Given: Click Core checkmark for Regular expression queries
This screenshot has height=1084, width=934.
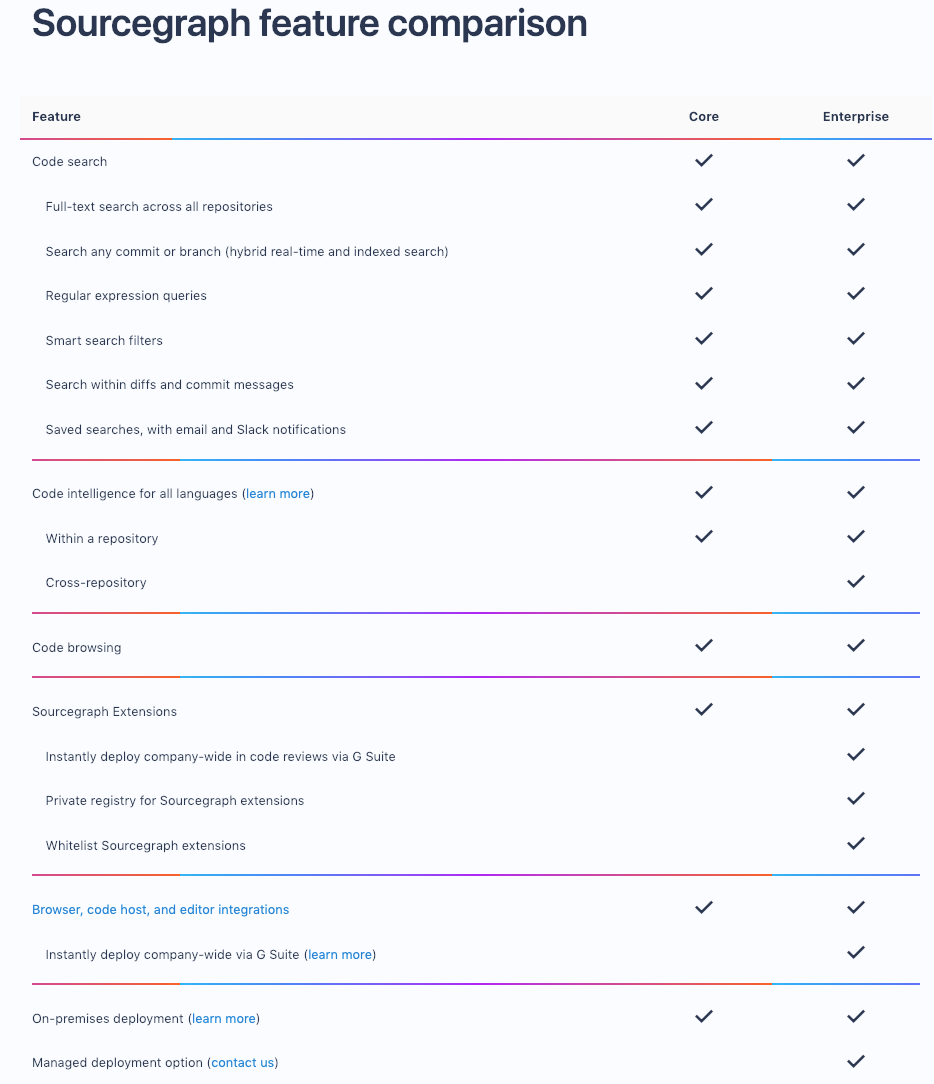Looking at the screenshot, I should click(704, 294).
